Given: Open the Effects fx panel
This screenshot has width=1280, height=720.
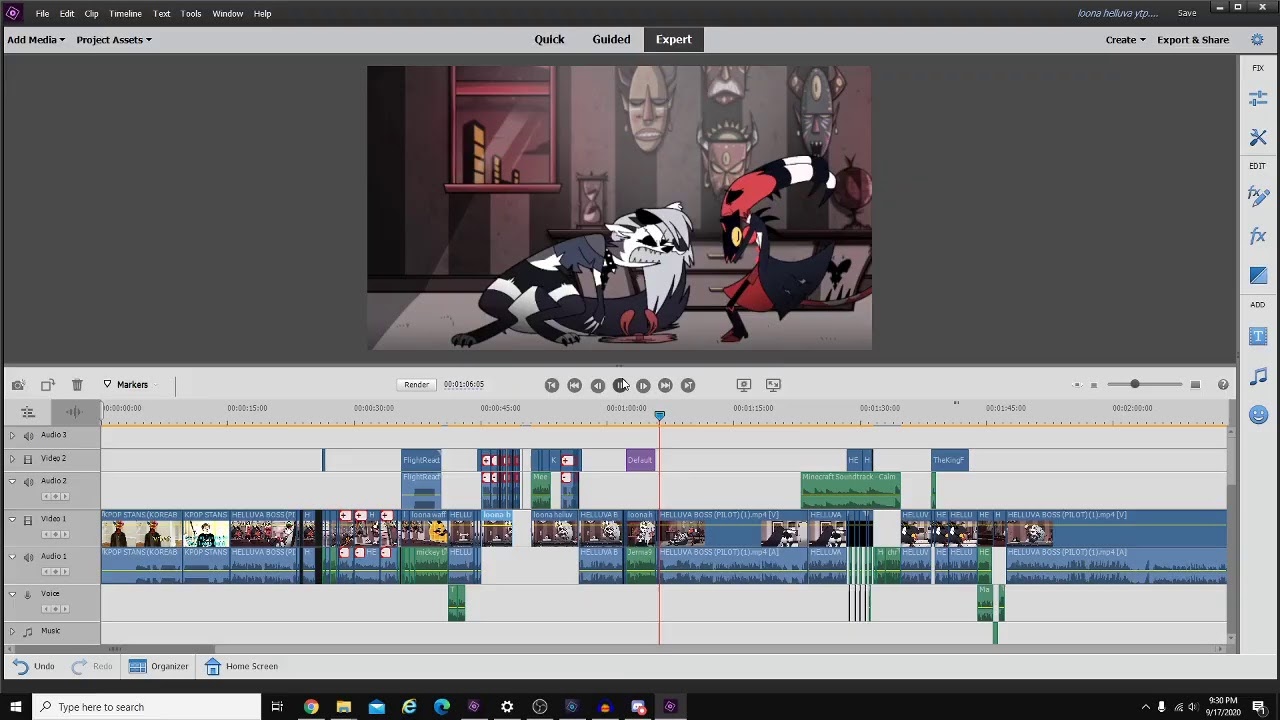Looking at the screenshot, I should pyautogui.click(x=1258, y=236).
